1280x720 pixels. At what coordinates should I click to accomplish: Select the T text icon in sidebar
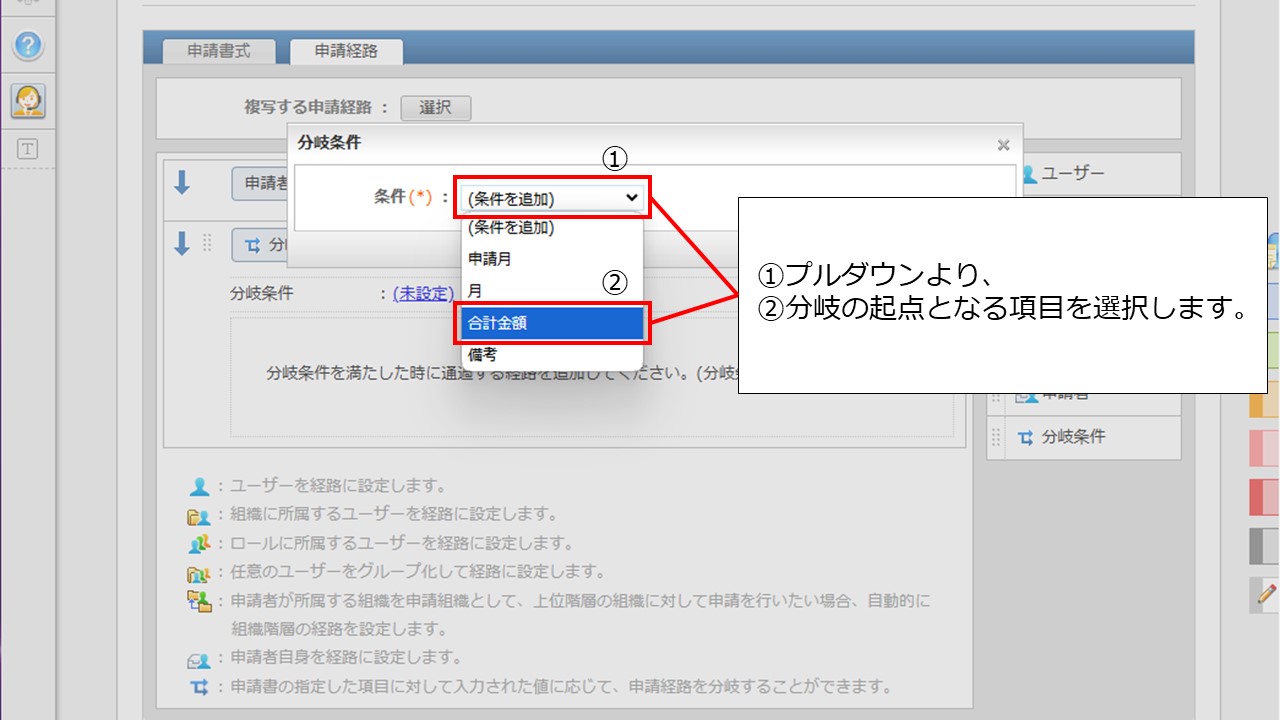[x=28, y=149]
